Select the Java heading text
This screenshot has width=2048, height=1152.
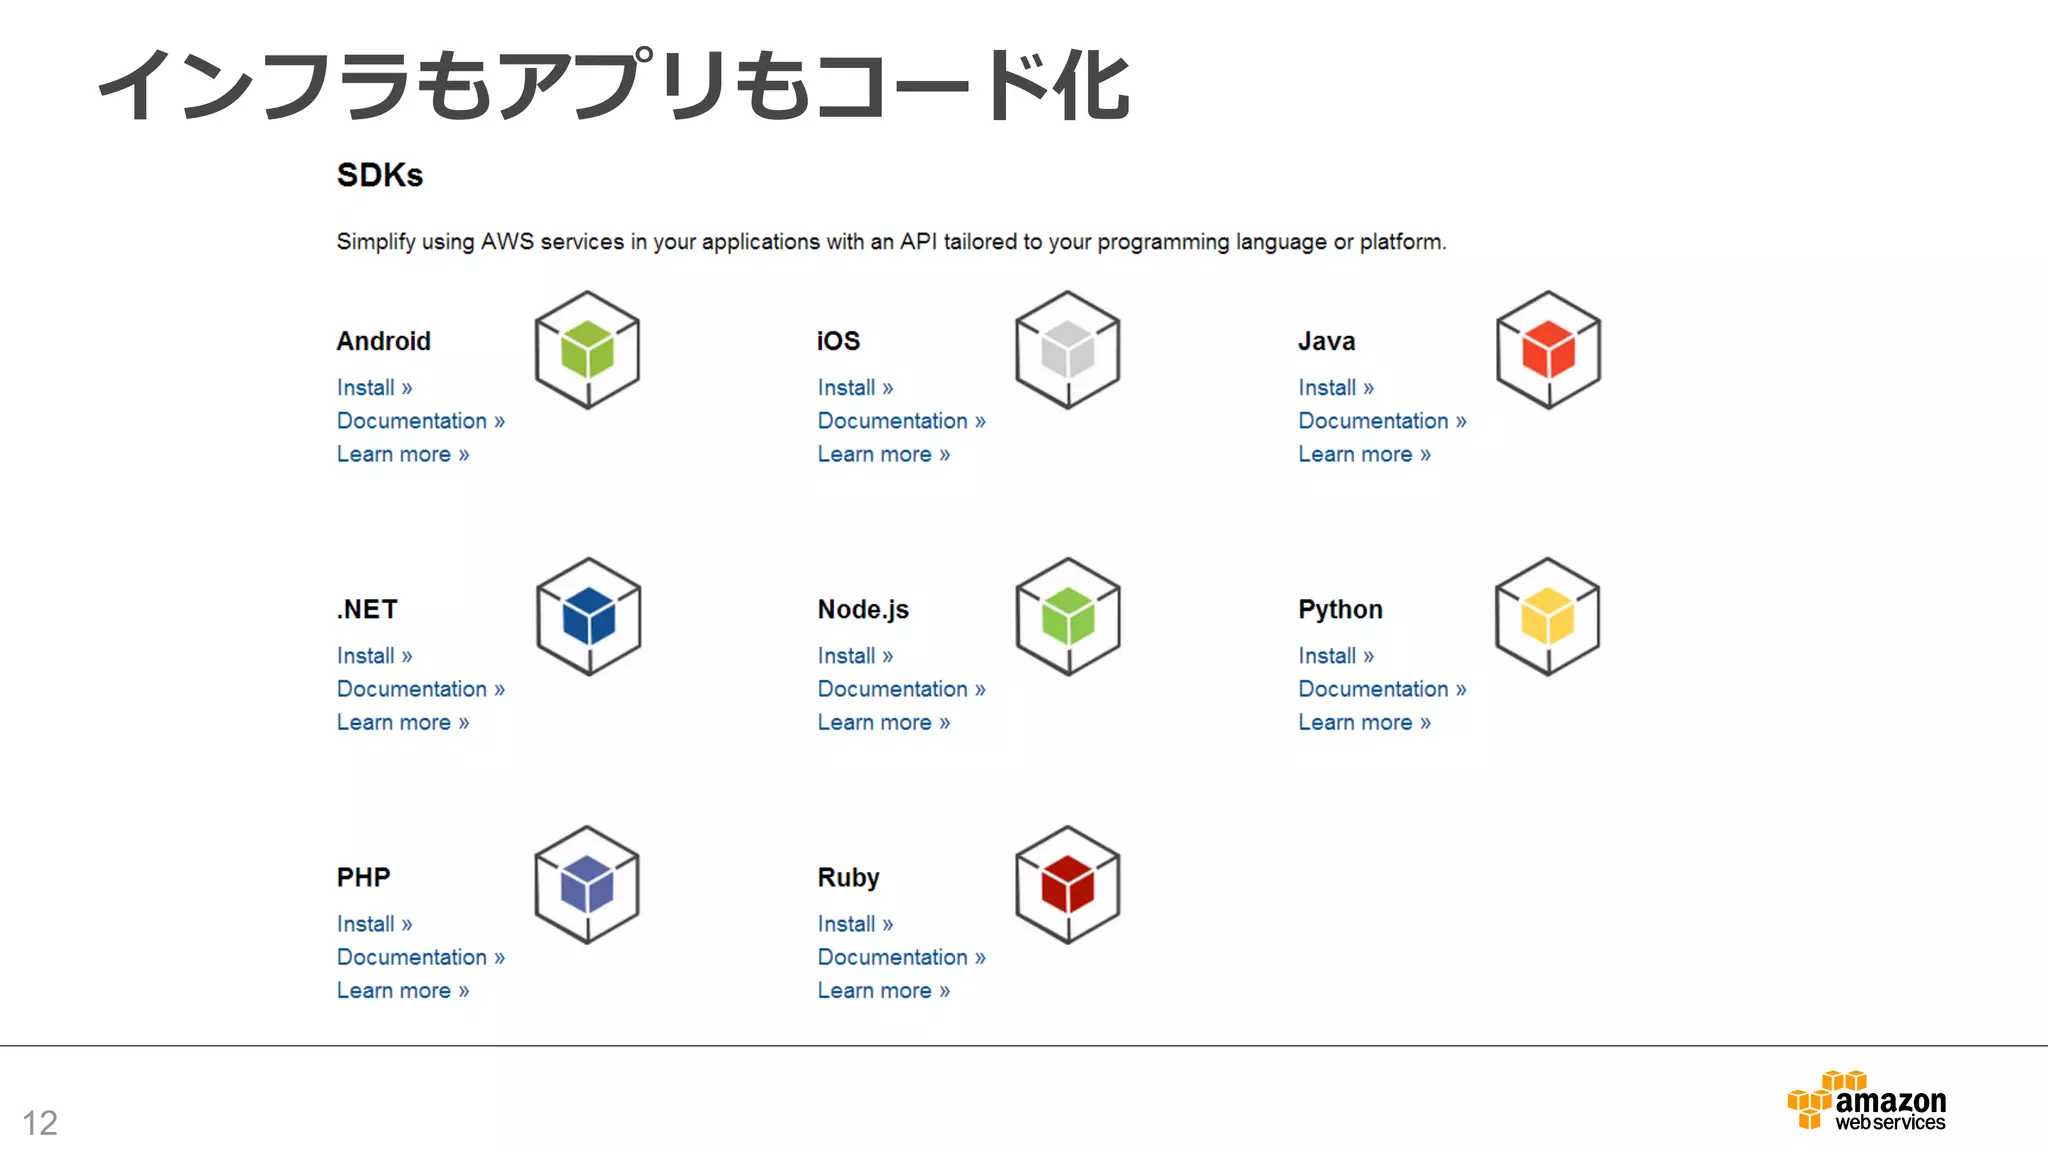[1326, 341]
